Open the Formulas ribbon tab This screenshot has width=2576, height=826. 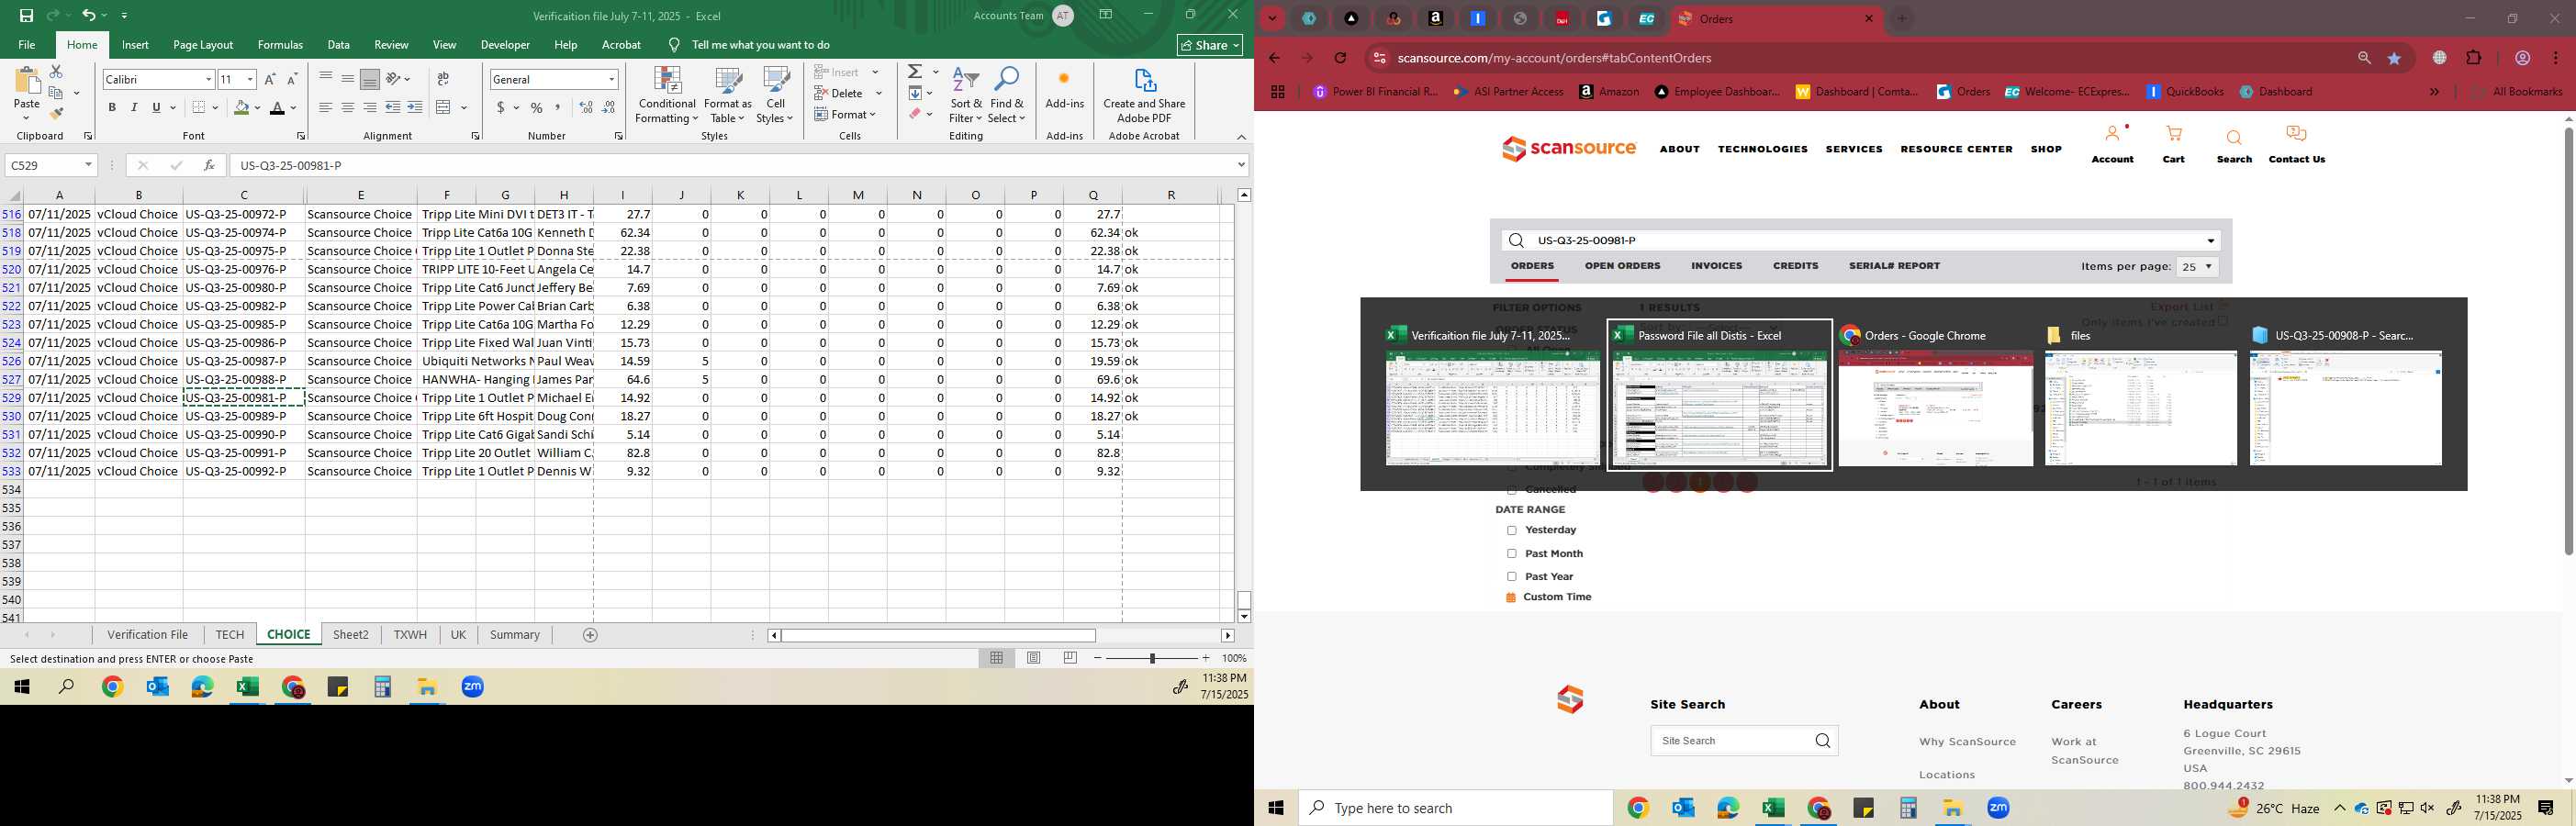click(x=280, y=45)
